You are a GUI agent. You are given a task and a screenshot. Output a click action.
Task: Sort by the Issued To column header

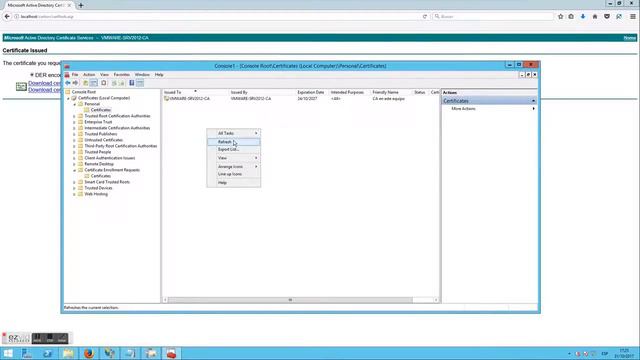pos(196,92)
